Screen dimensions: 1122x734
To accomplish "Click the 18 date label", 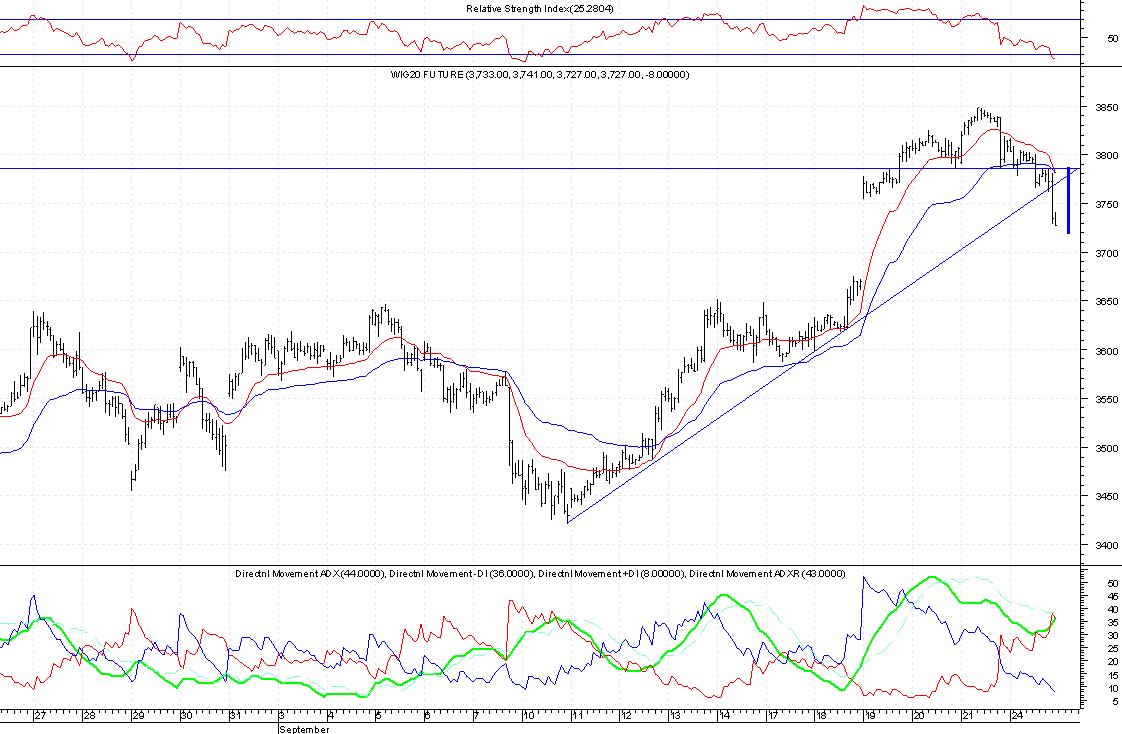I will pyautogui.click(x=821, y=715).
